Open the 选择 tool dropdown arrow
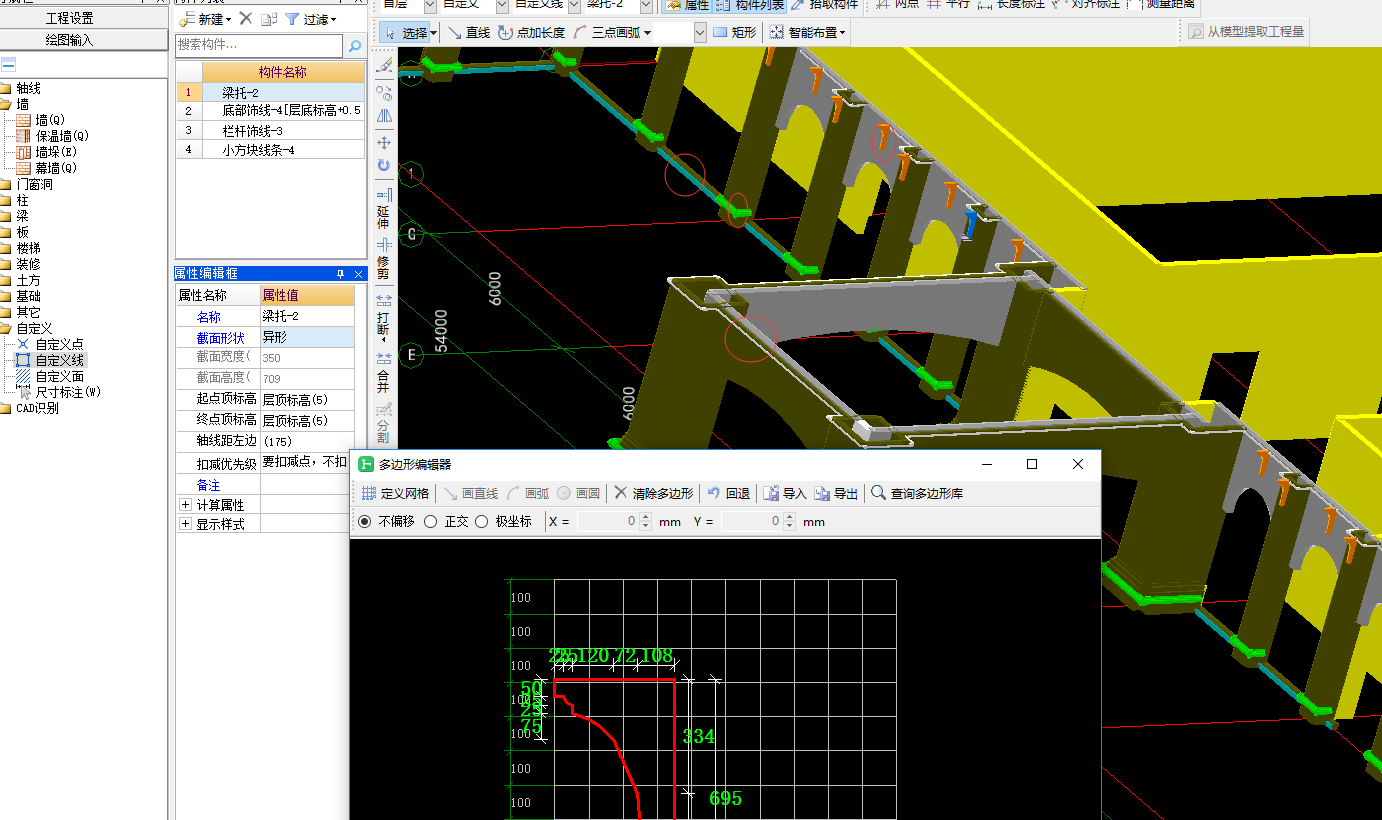The width and height of the screenshot is (1382, 820). point(433,33)
